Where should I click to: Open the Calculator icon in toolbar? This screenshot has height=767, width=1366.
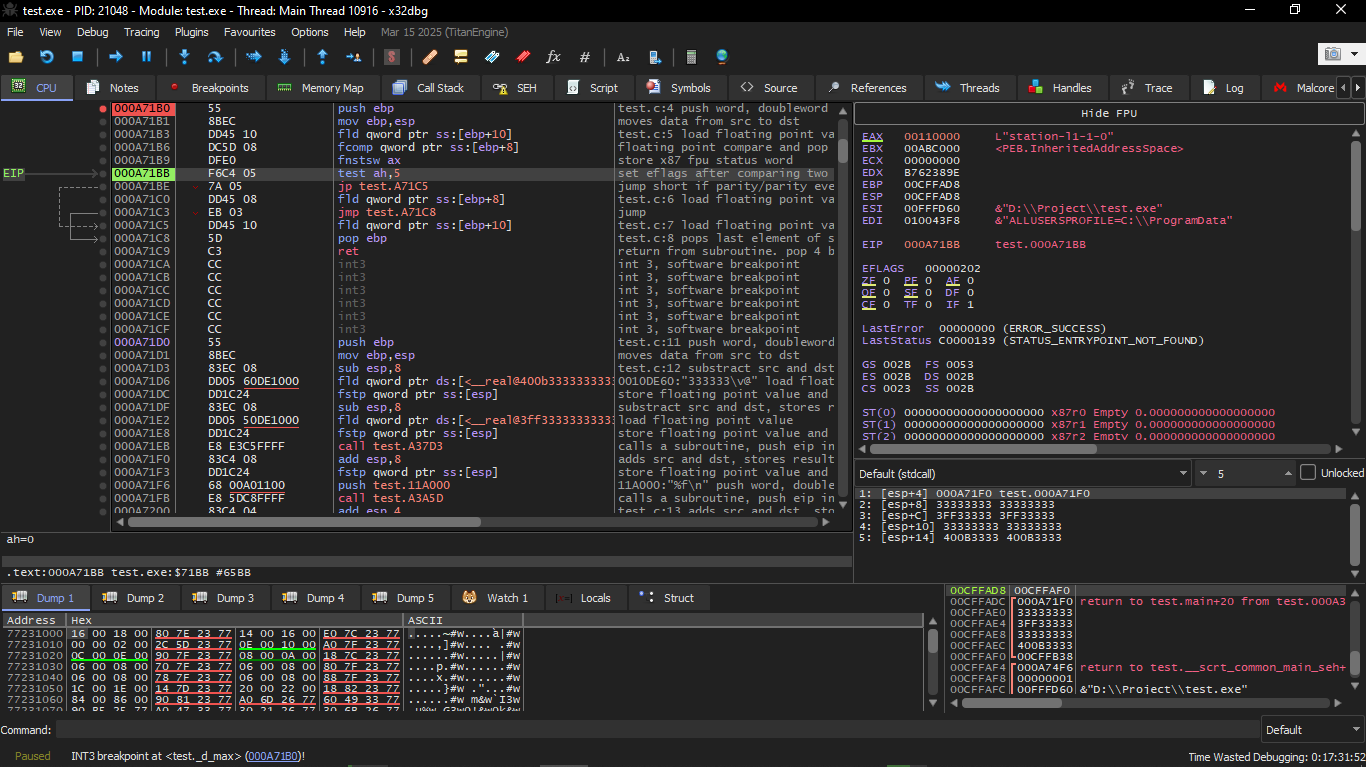coord(690,57)
